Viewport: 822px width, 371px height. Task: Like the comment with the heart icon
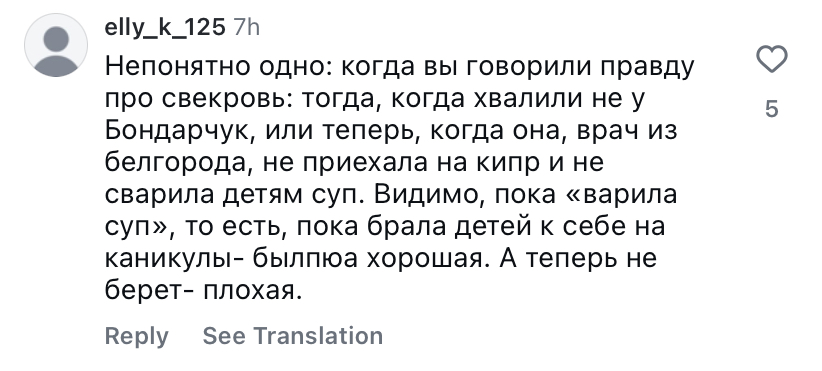[x=772, y=59]
